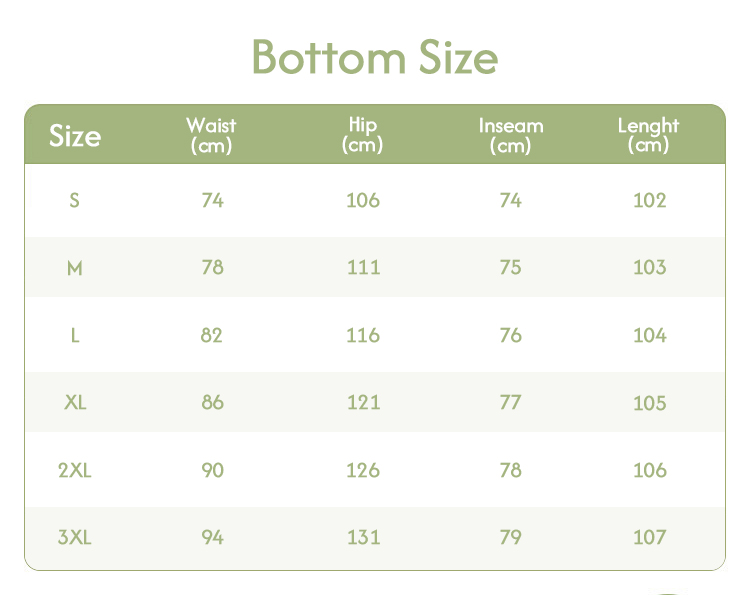Click the "Waist (cm)" column header

(211, 135)
